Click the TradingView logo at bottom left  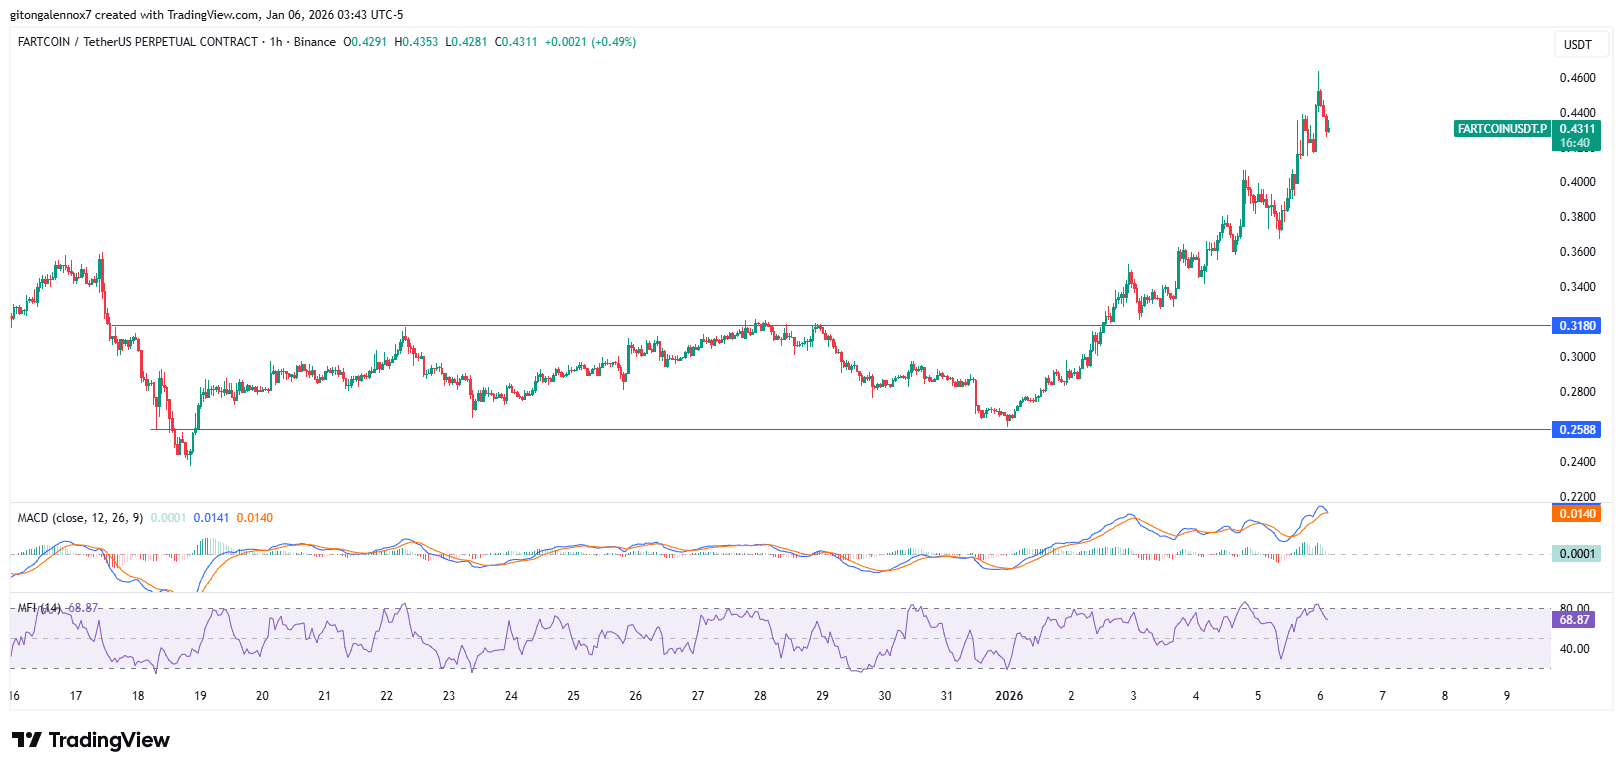[91, 740]
